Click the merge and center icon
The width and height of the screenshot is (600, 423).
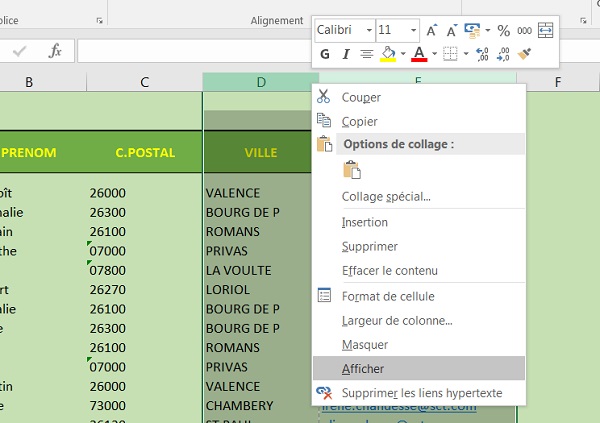click(x=545, y=31)
